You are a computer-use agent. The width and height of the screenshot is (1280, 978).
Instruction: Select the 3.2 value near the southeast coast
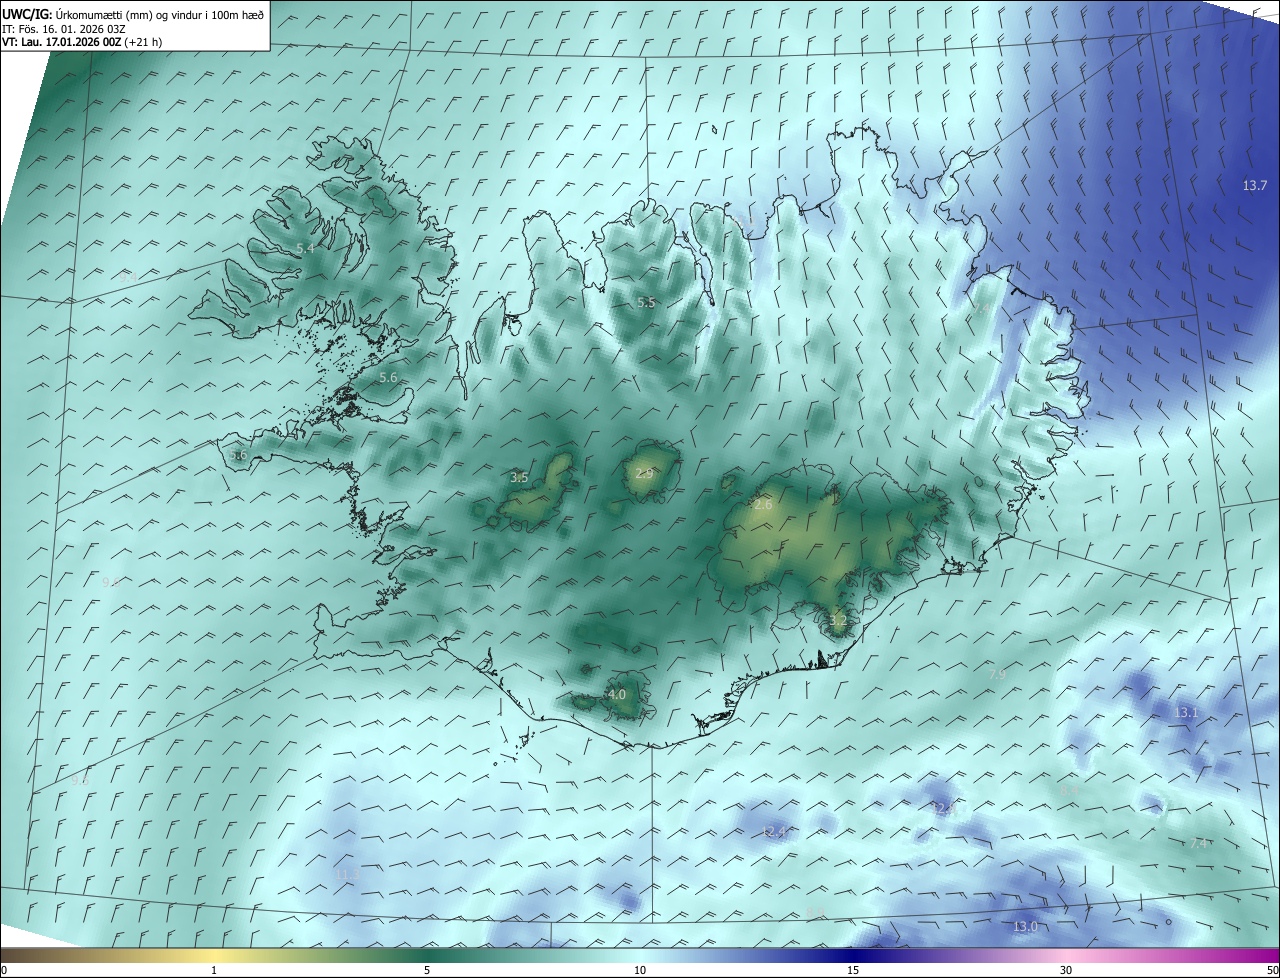pos(838,621)
